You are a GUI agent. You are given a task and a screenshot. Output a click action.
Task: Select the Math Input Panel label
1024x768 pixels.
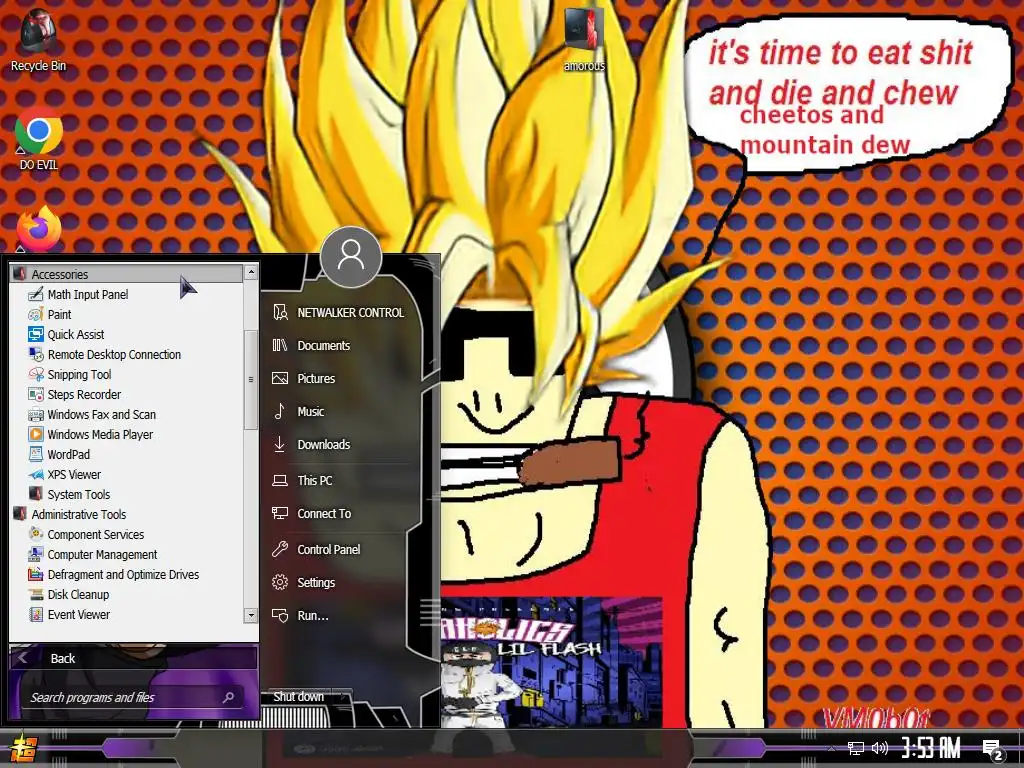point(88,295)
